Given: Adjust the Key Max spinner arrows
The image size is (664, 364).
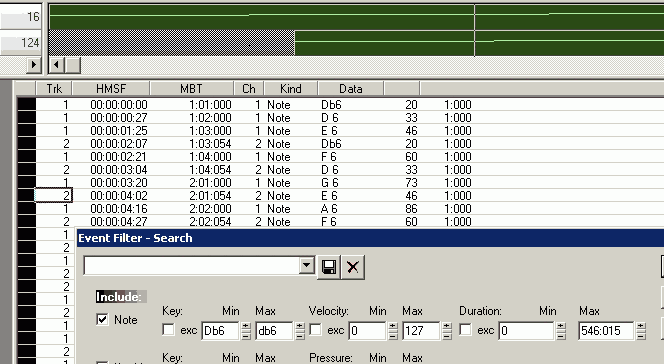Looking at the screenshot, I should pos(299,331).
